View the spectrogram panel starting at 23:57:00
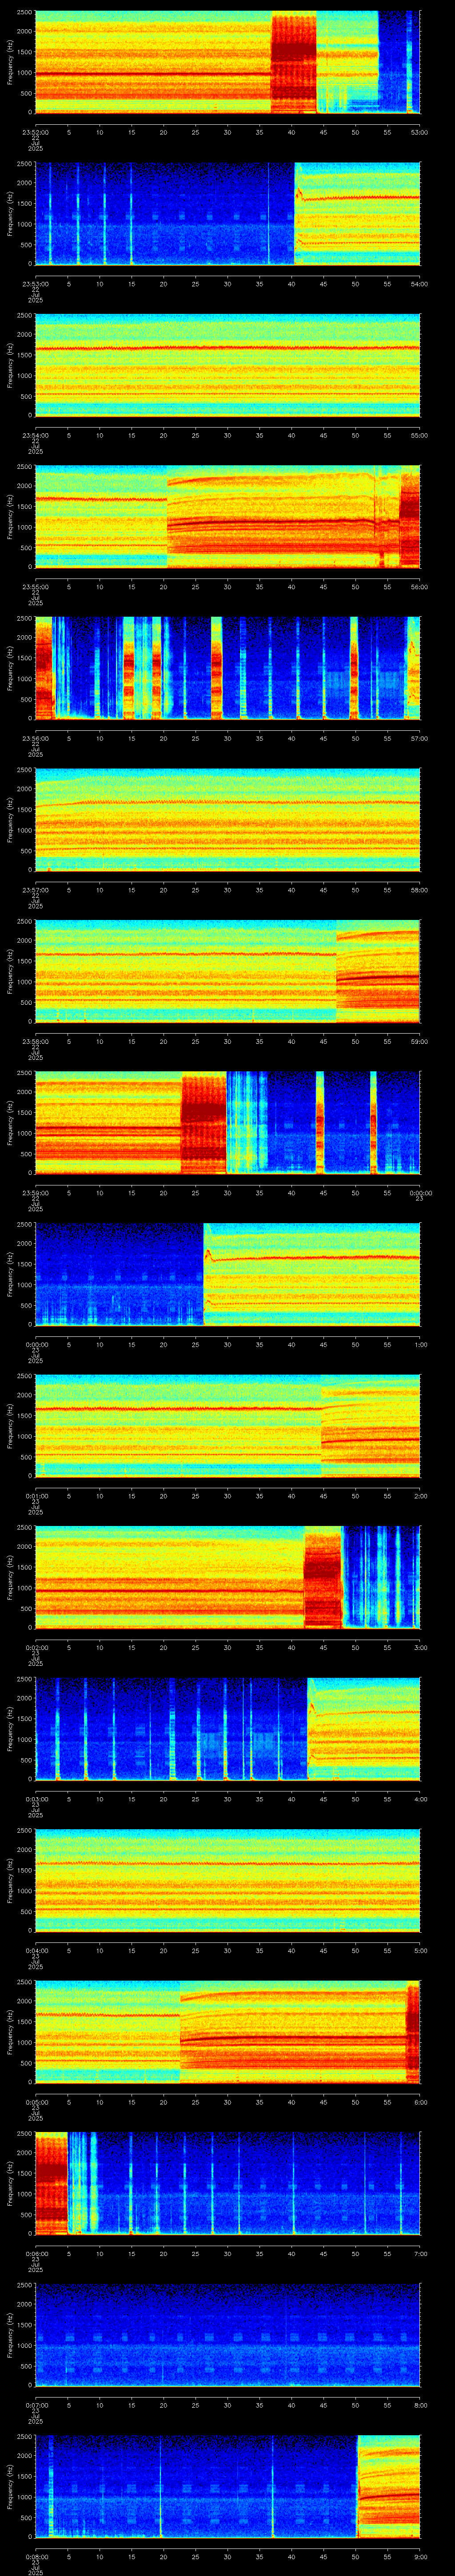The image size is (455, 2576). coord(228,819)
